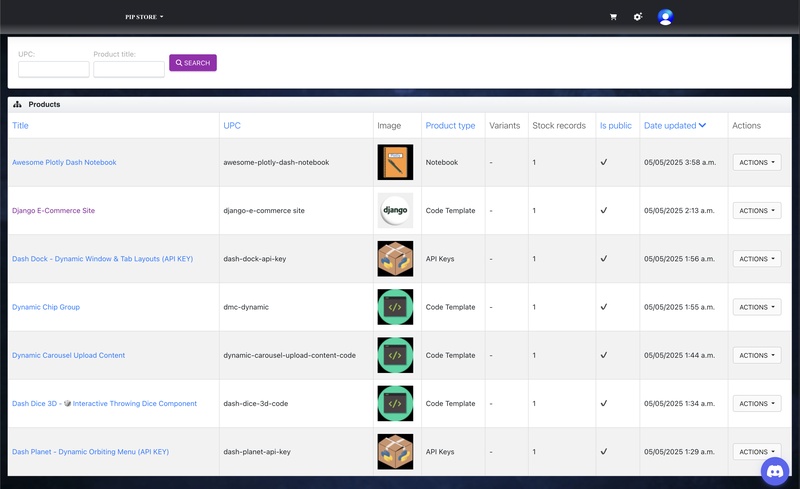
Task: Sort table by Date updated header
Action: [x=670, y=126]
